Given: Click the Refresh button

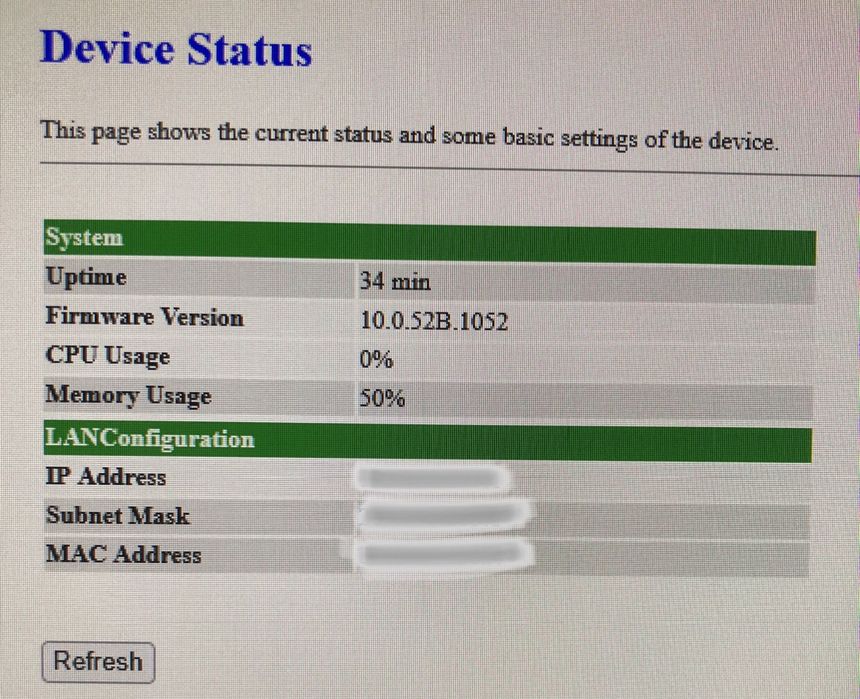Looking at the screenshot, I should coord(98,662).
